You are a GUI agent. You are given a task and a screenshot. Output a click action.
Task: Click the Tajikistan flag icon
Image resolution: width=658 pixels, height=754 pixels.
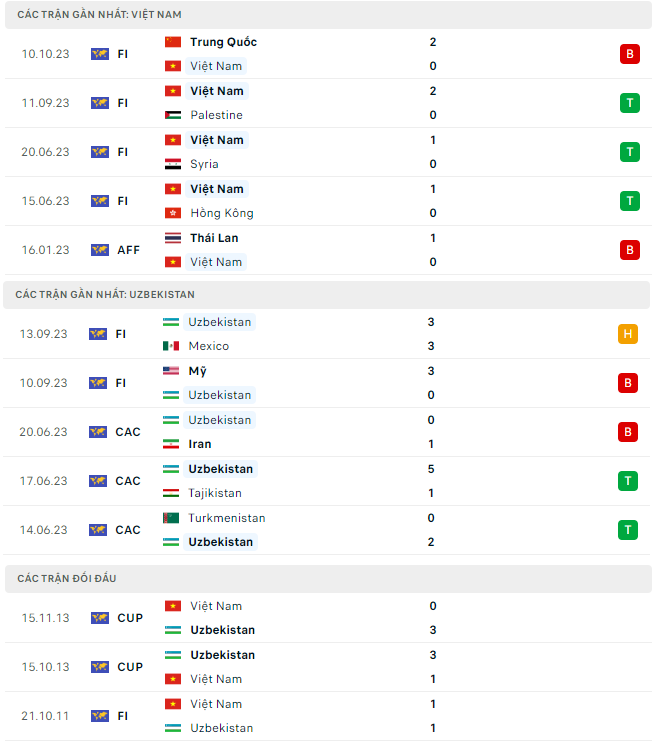(x=171, y=493)
